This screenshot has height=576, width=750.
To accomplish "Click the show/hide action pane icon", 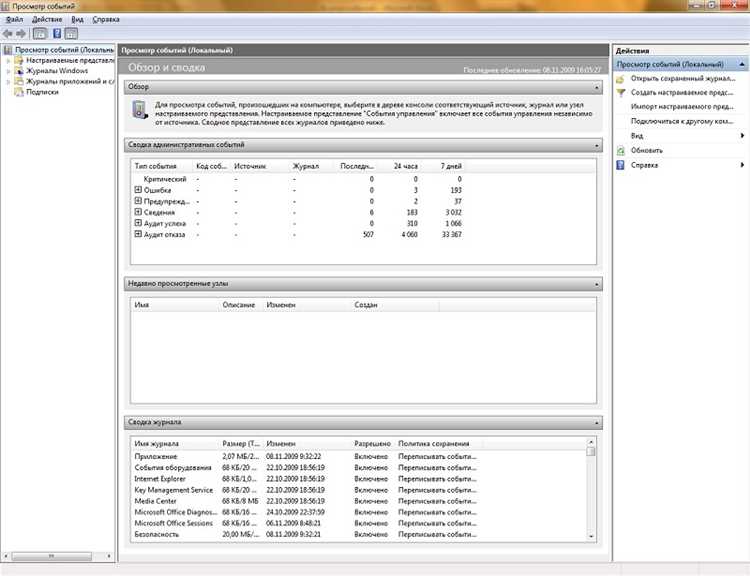I will coord(71,33).
